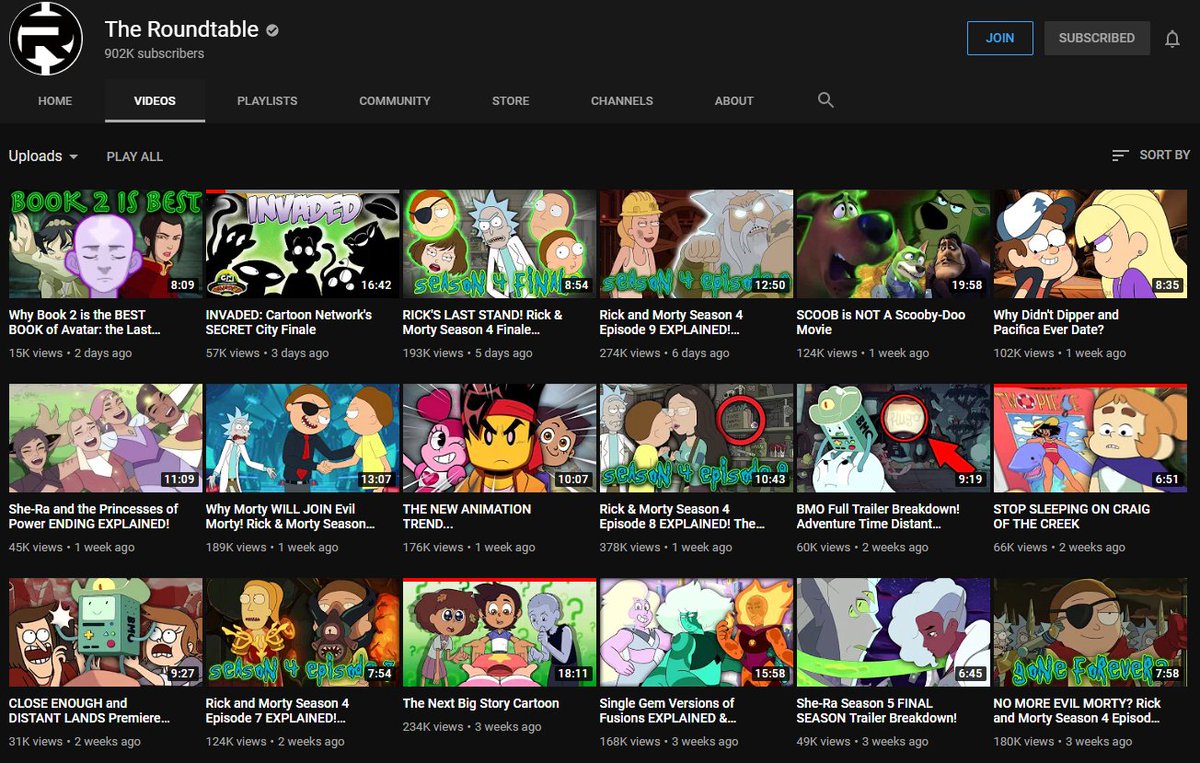Click the Roundtable channel avatar logo
This screenshot has width=1200, height=763.
coord(46,38)
